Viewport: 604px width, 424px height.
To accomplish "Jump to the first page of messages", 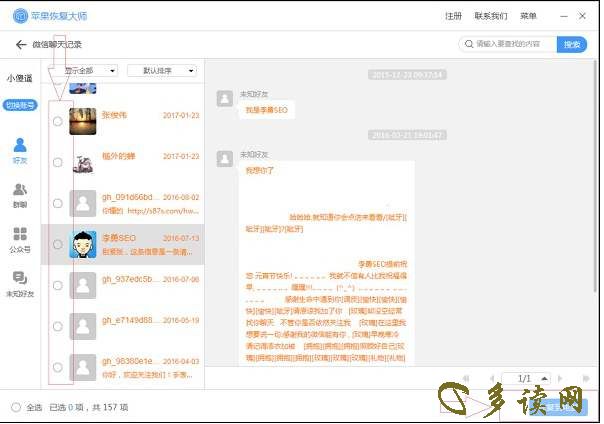I will [x=466, y=379].
